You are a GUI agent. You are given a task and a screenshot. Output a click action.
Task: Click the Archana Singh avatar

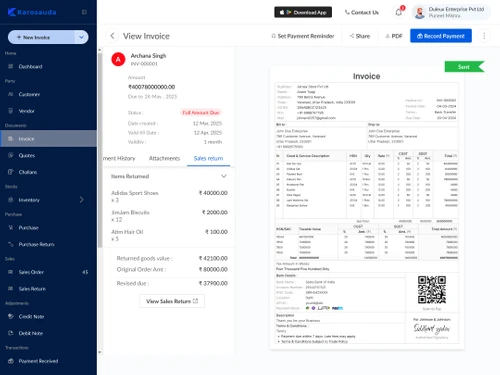(118, 59)
